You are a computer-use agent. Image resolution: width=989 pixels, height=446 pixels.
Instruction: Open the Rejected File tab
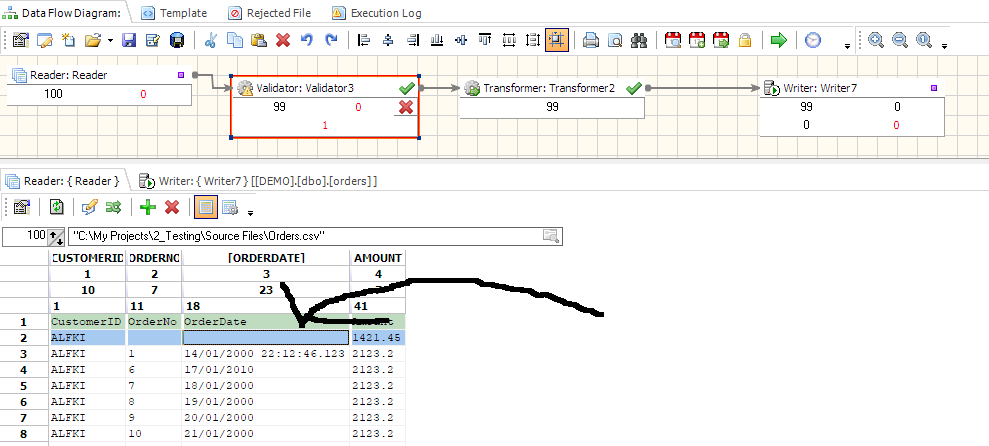point(270,13)
